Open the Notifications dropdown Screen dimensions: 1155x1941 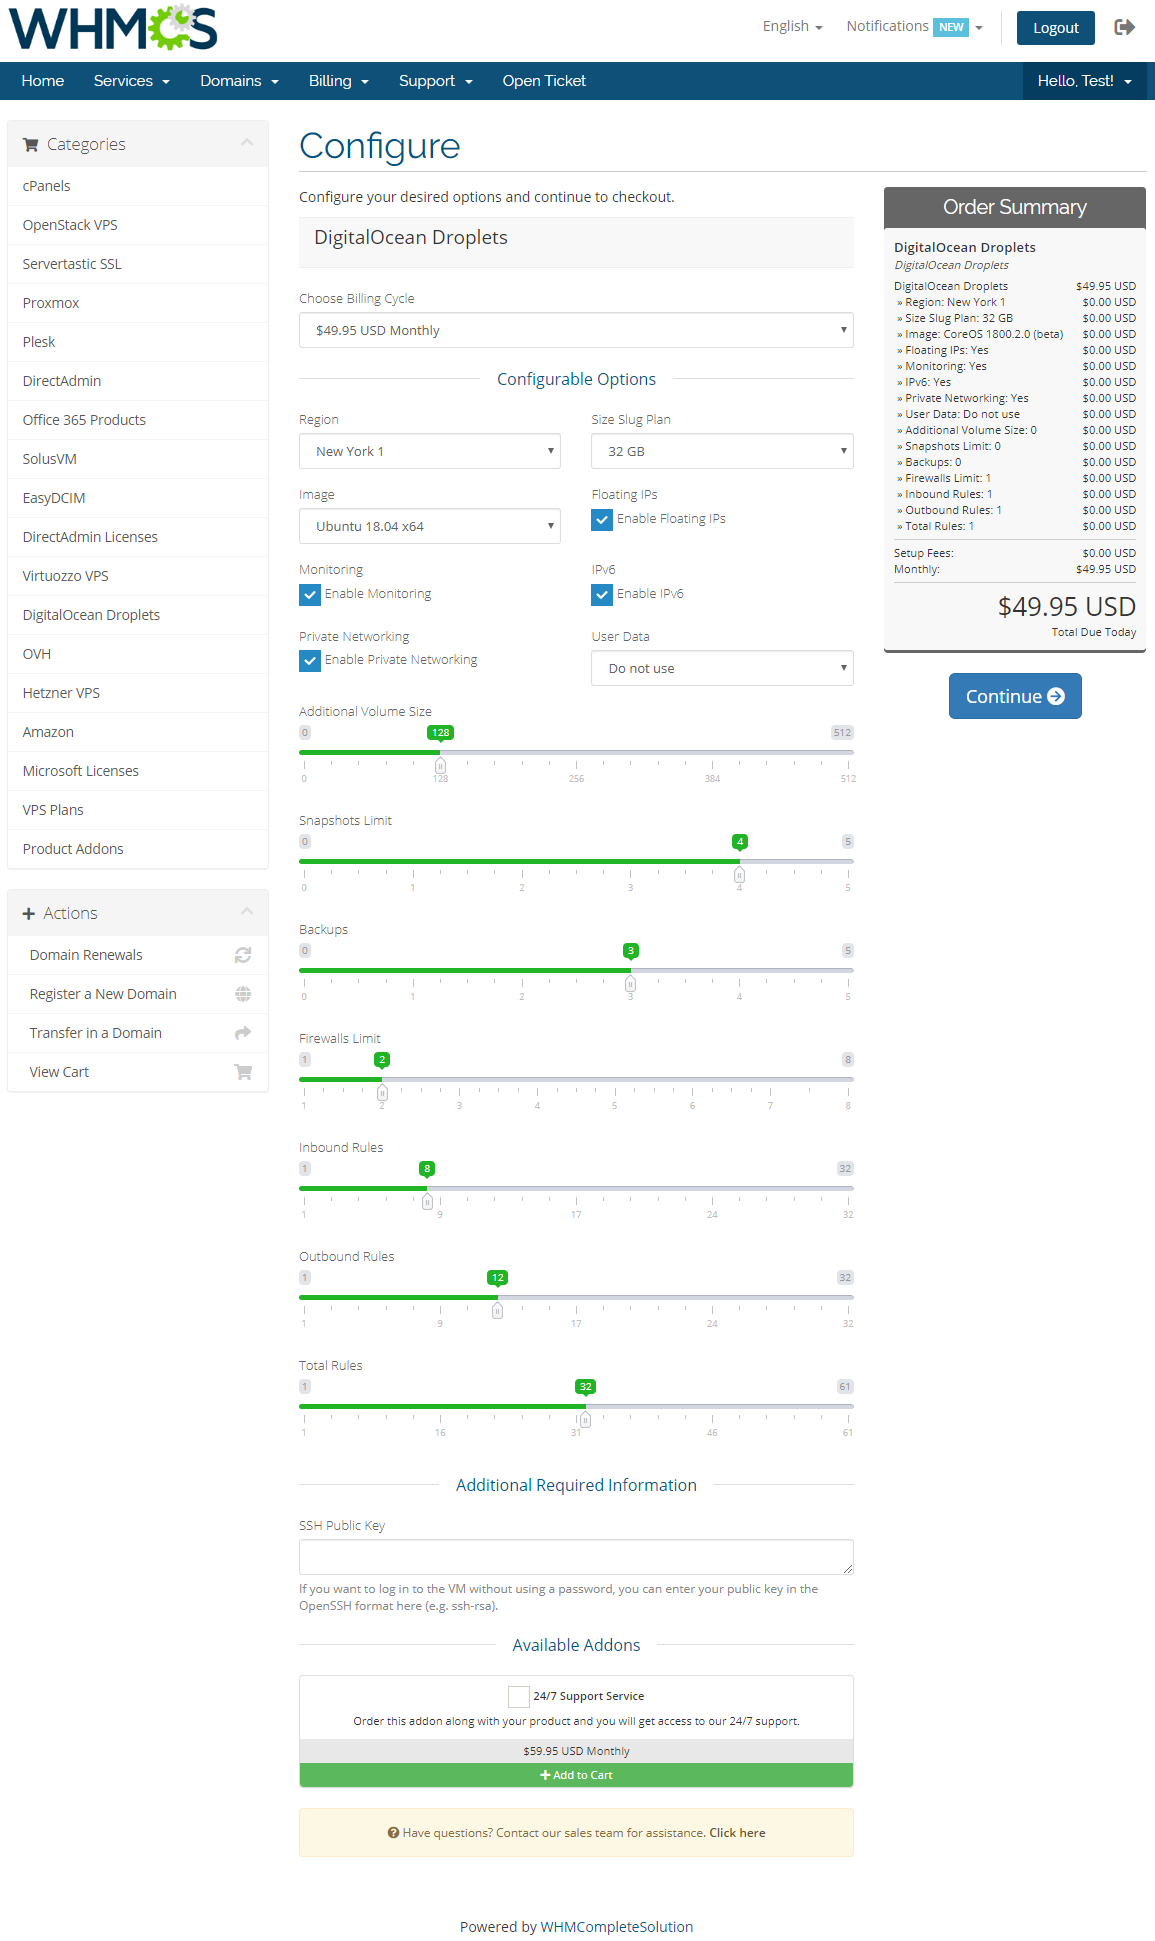tap(914, 26)
